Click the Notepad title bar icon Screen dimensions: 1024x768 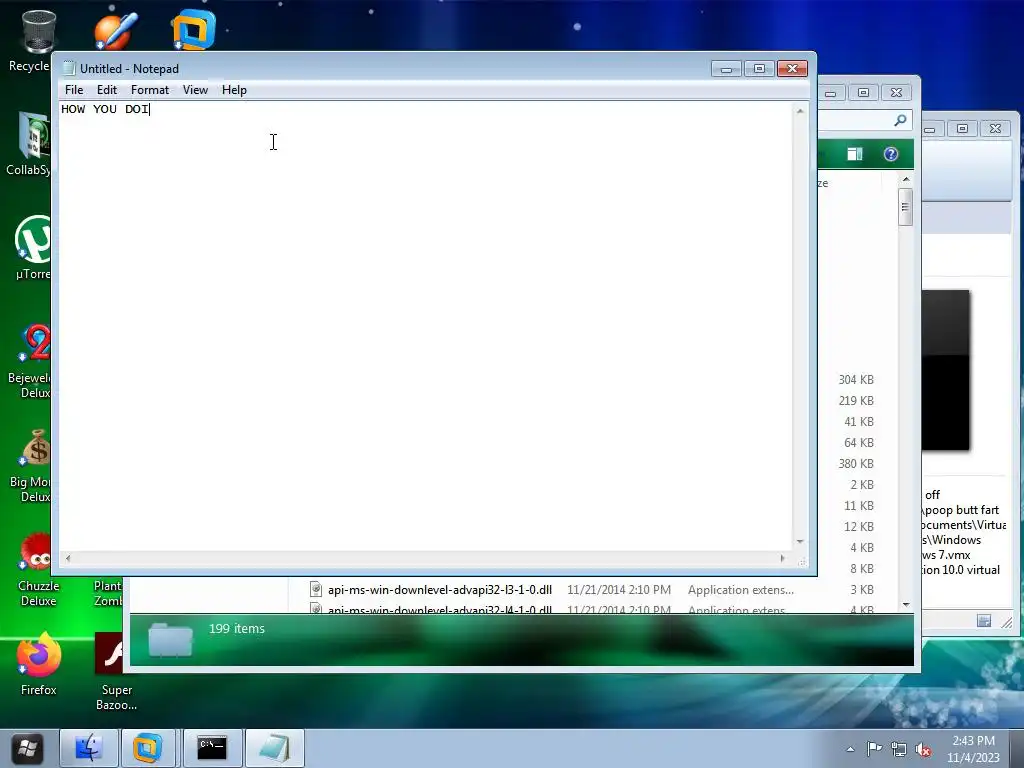pyautogui.click(x=69, y=69)
